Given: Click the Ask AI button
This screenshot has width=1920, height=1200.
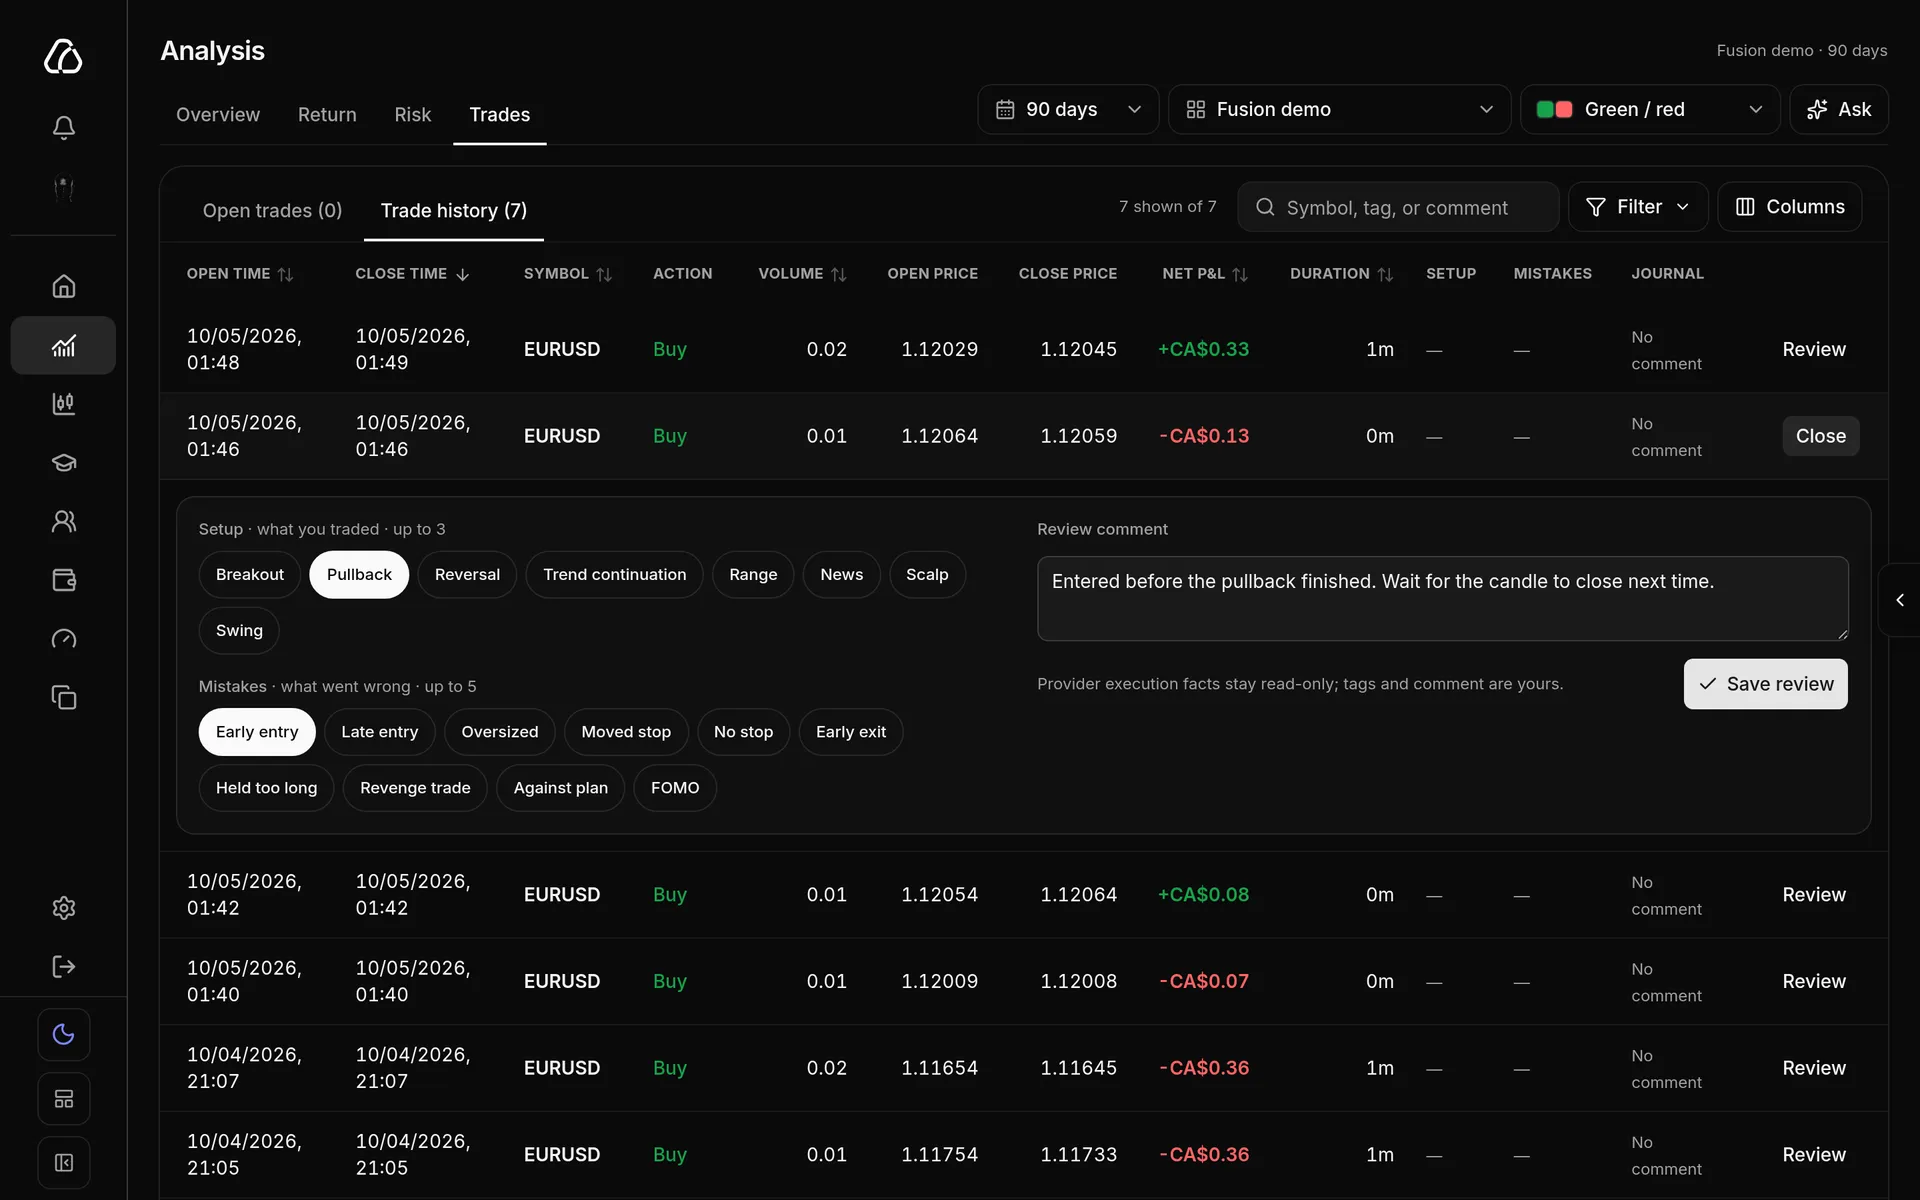Looking at the screenshot, I should [x=1838, y=109].
